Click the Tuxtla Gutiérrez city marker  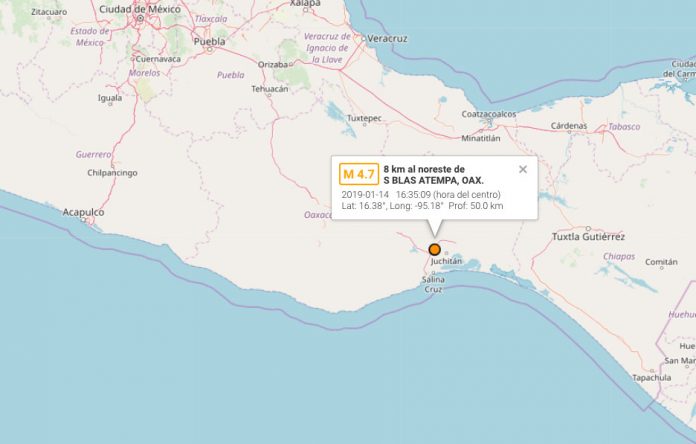point(588,229)
